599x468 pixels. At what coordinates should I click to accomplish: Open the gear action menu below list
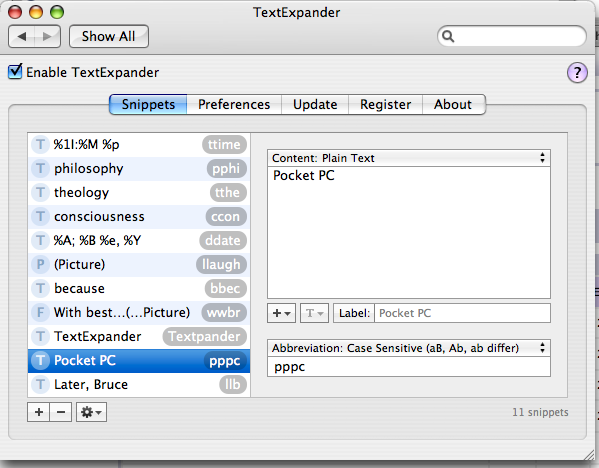click(x=91, y=412)
